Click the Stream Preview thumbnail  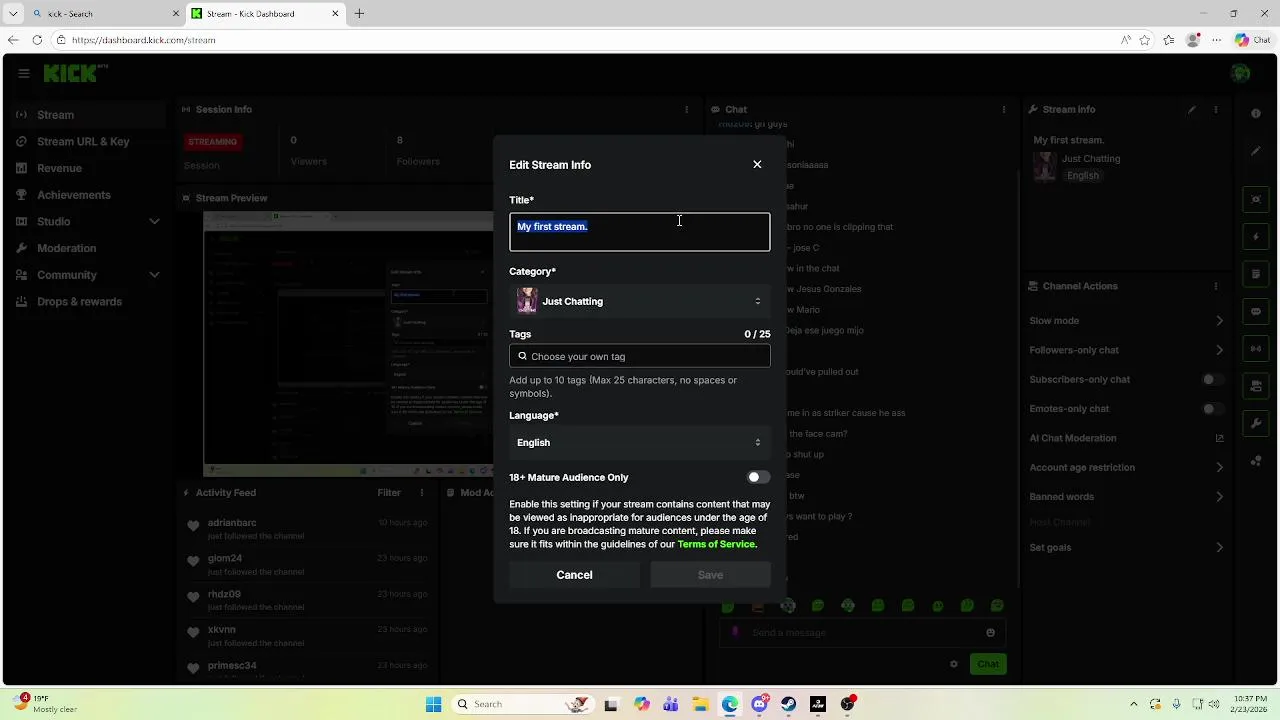(x=348, y=344)
